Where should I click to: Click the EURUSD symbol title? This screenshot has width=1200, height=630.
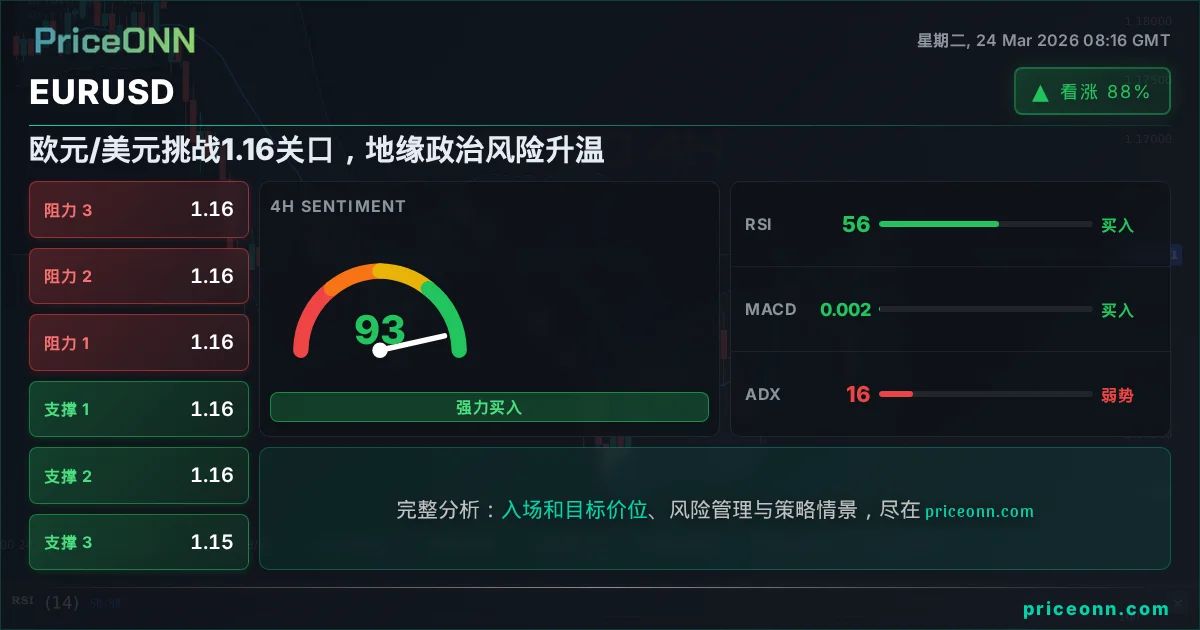pos(102,92)
